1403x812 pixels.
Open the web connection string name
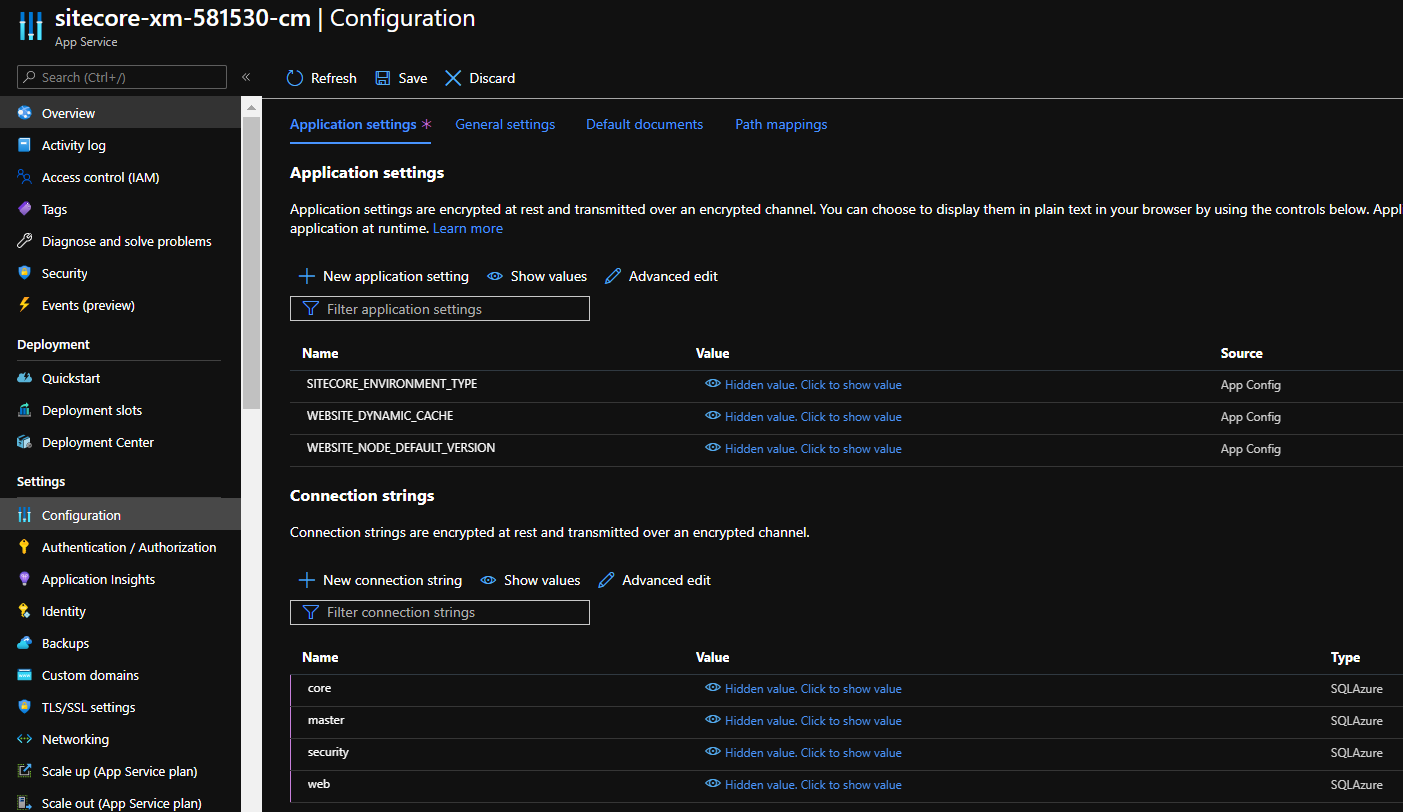point(319,784)
